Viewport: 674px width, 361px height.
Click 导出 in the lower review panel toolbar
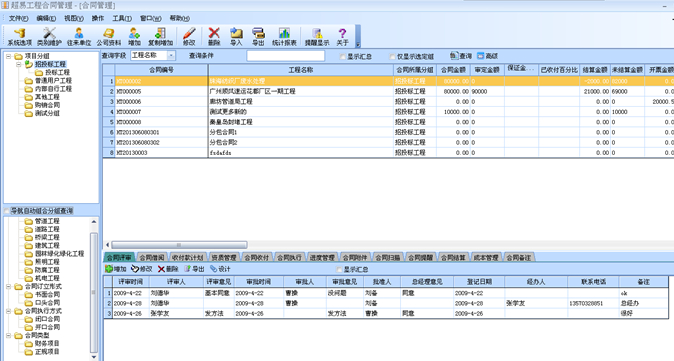tap(194, 269)
